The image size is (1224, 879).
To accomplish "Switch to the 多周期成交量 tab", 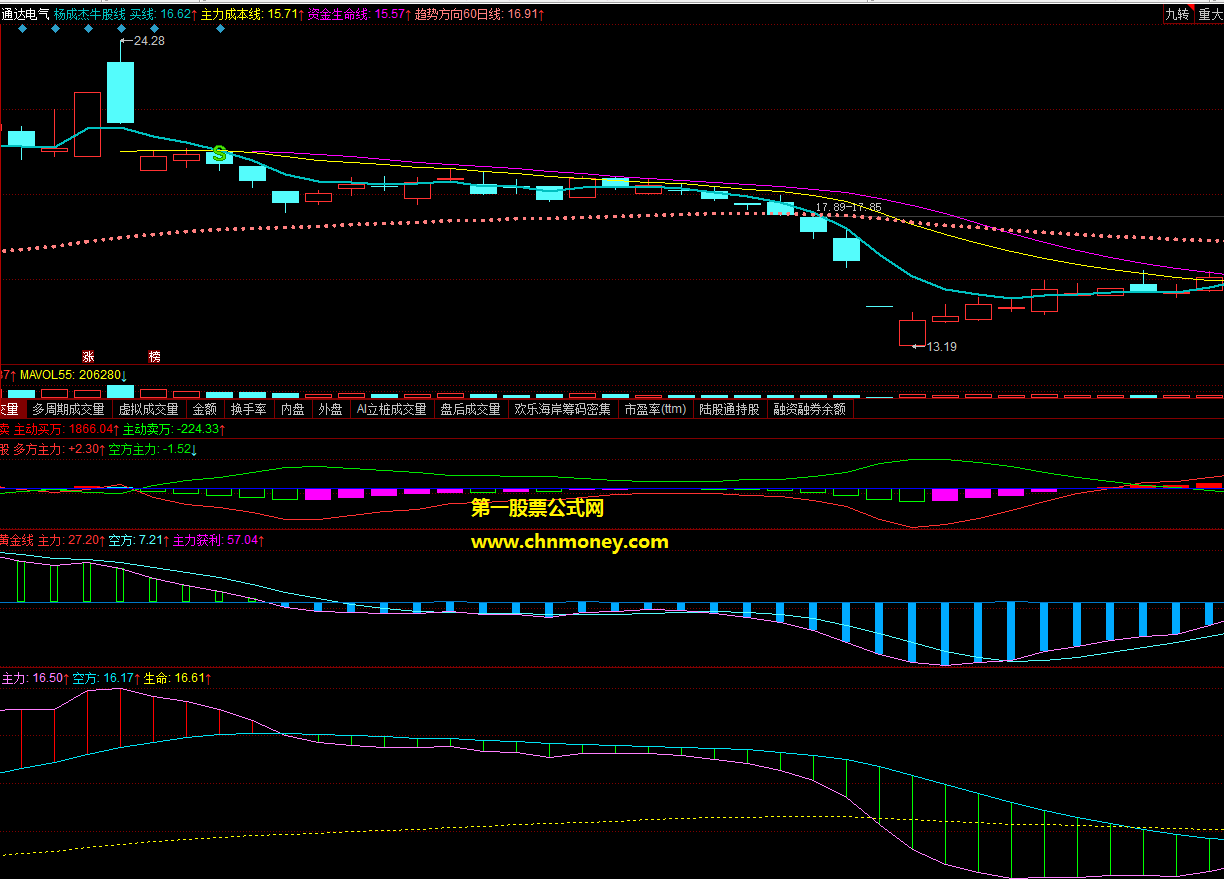I will pyautogui.click(x=68, y=409).
